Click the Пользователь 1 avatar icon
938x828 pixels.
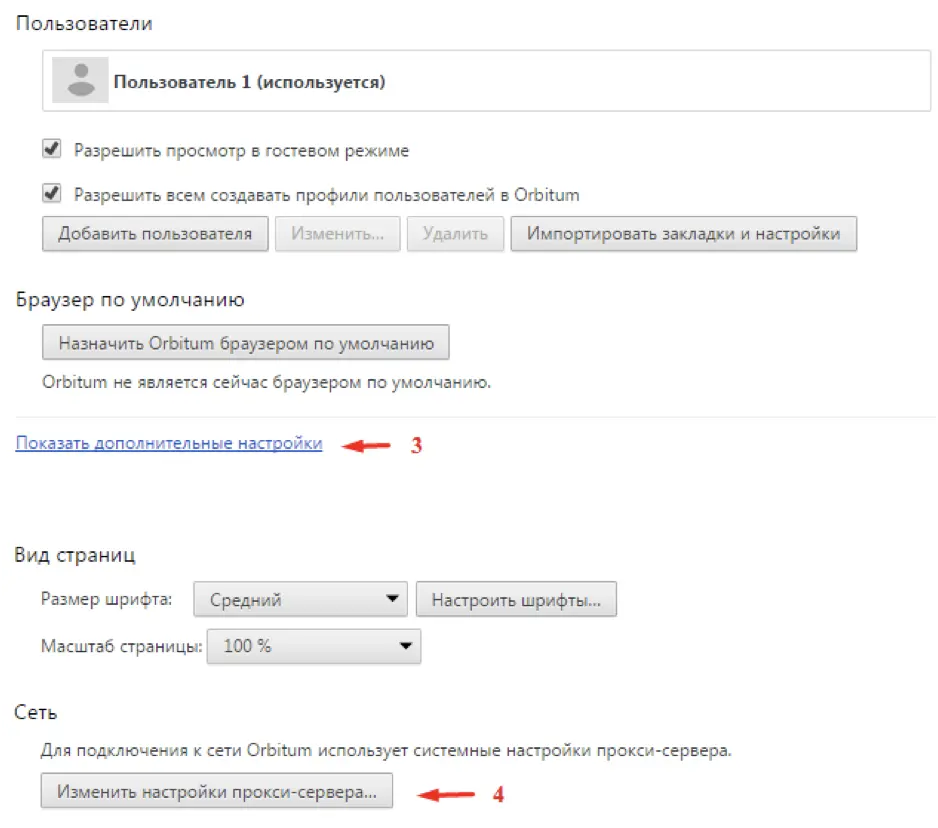click(80, 79)
